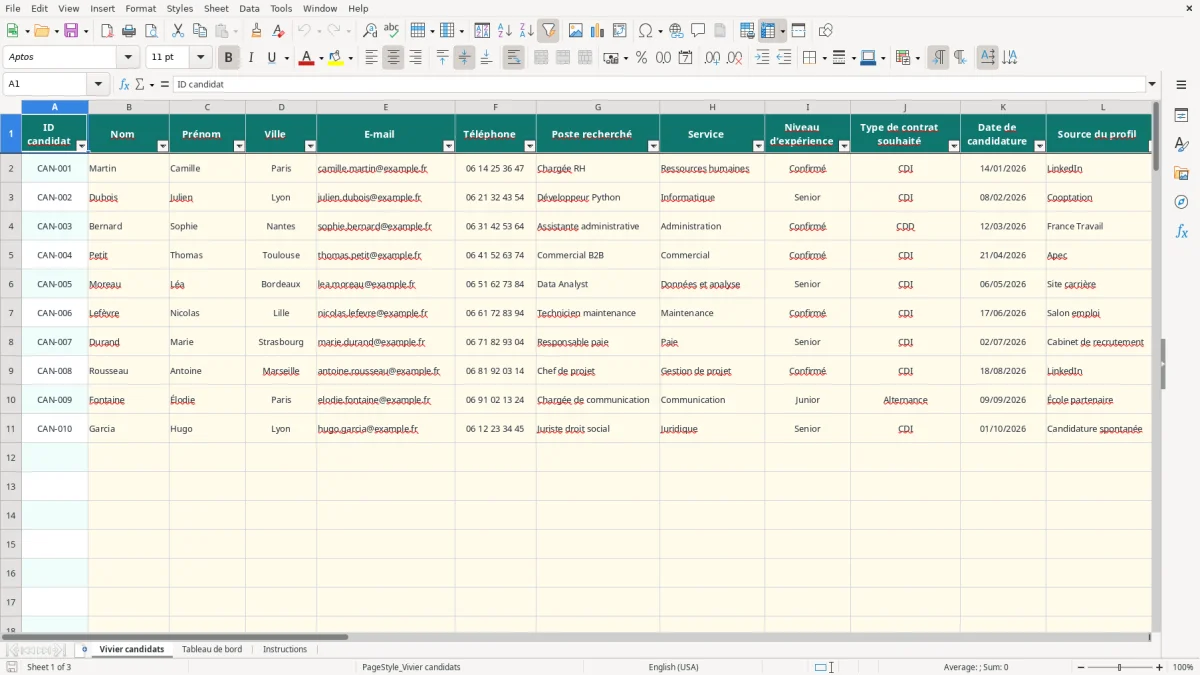Click the Insert Pivot Table icon
The width and height of the screenshot is (1200, 675).
(x=620, y=31)
